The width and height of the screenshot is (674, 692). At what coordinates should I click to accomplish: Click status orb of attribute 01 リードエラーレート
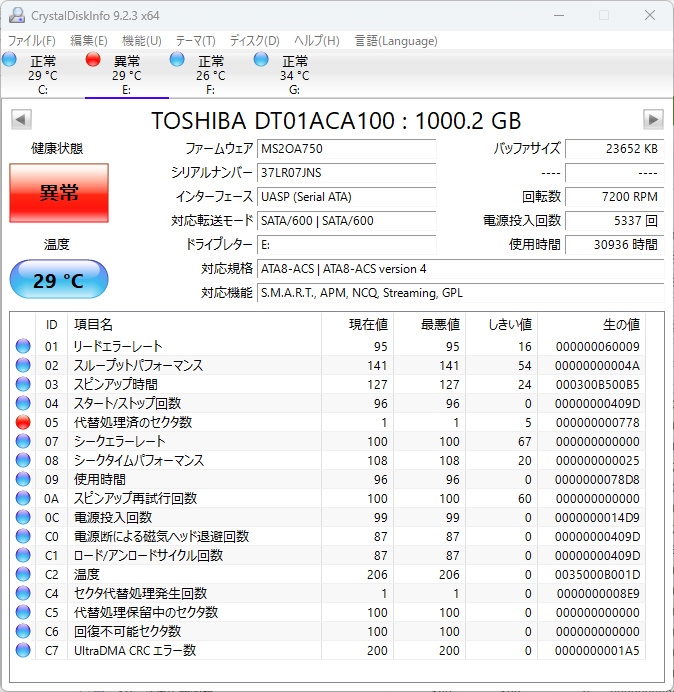tap(23, 346)
